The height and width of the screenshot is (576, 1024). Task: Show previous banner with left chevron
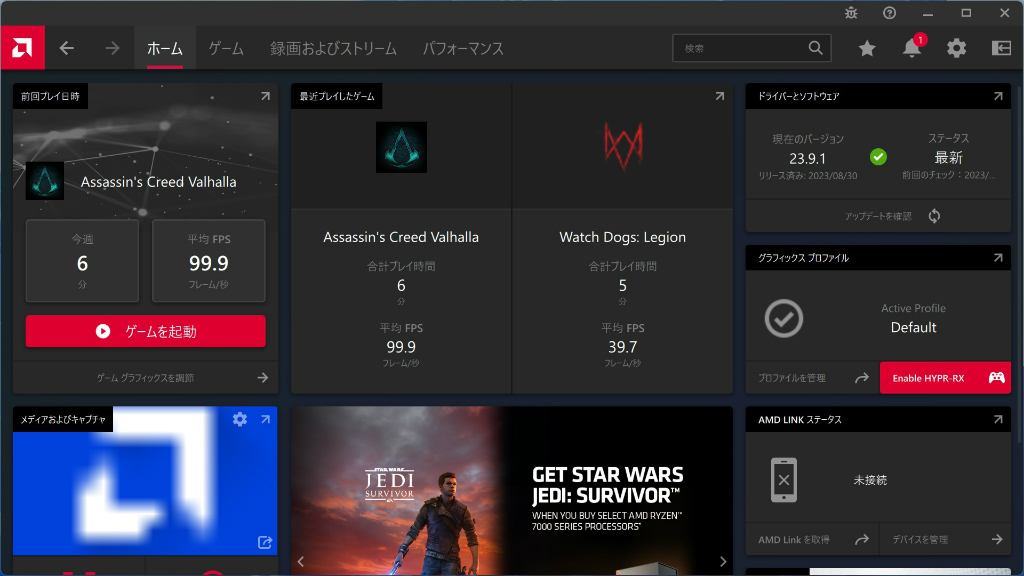[x=300, y=561]
